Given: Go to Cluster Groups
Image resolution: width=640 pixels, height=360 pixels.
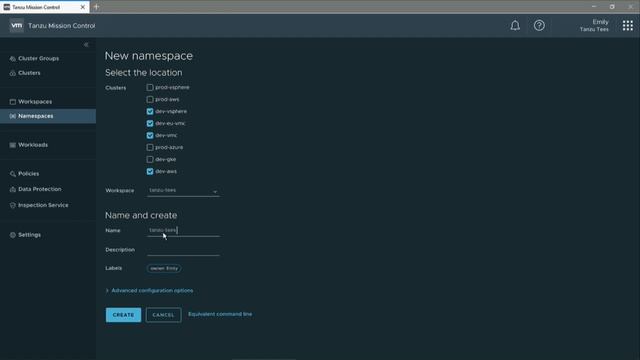Looking at the screenshot, I should point(38,59).
